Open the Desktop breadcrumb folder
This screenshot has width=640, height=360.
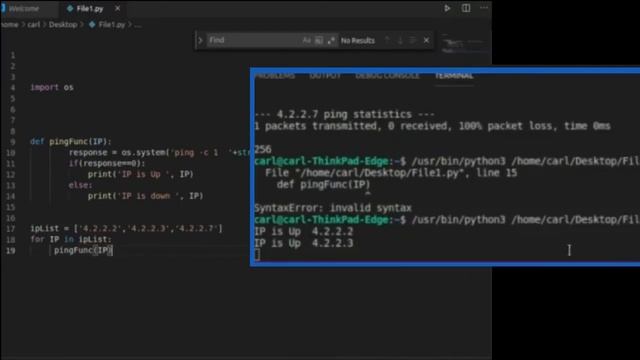pyautogui.click(x=63, y=24)
